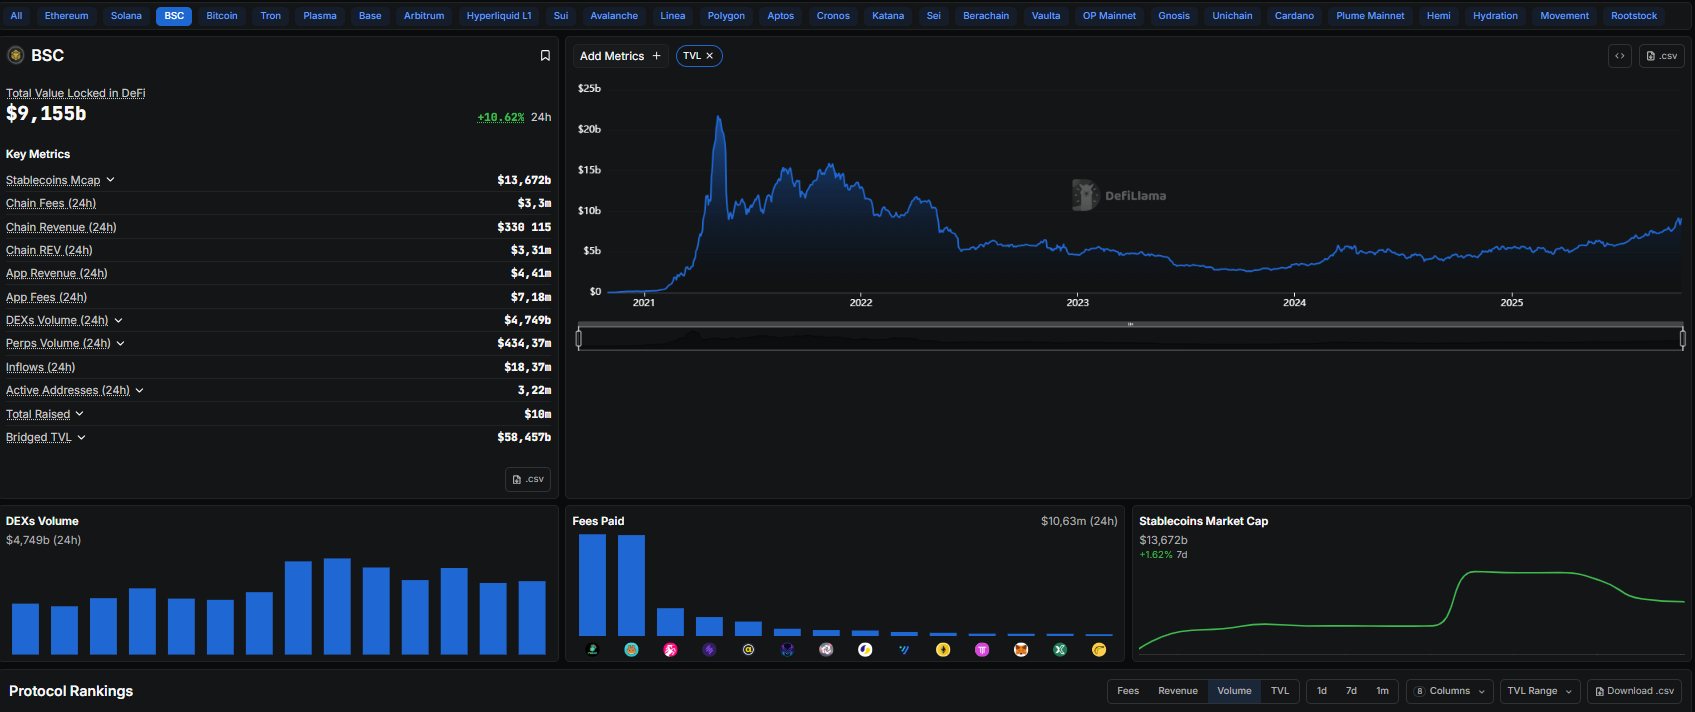The image size is (1695, 712).
Task: Click the left handle of chart range slider
Action: pyautogui.click(x=578, y=339)
